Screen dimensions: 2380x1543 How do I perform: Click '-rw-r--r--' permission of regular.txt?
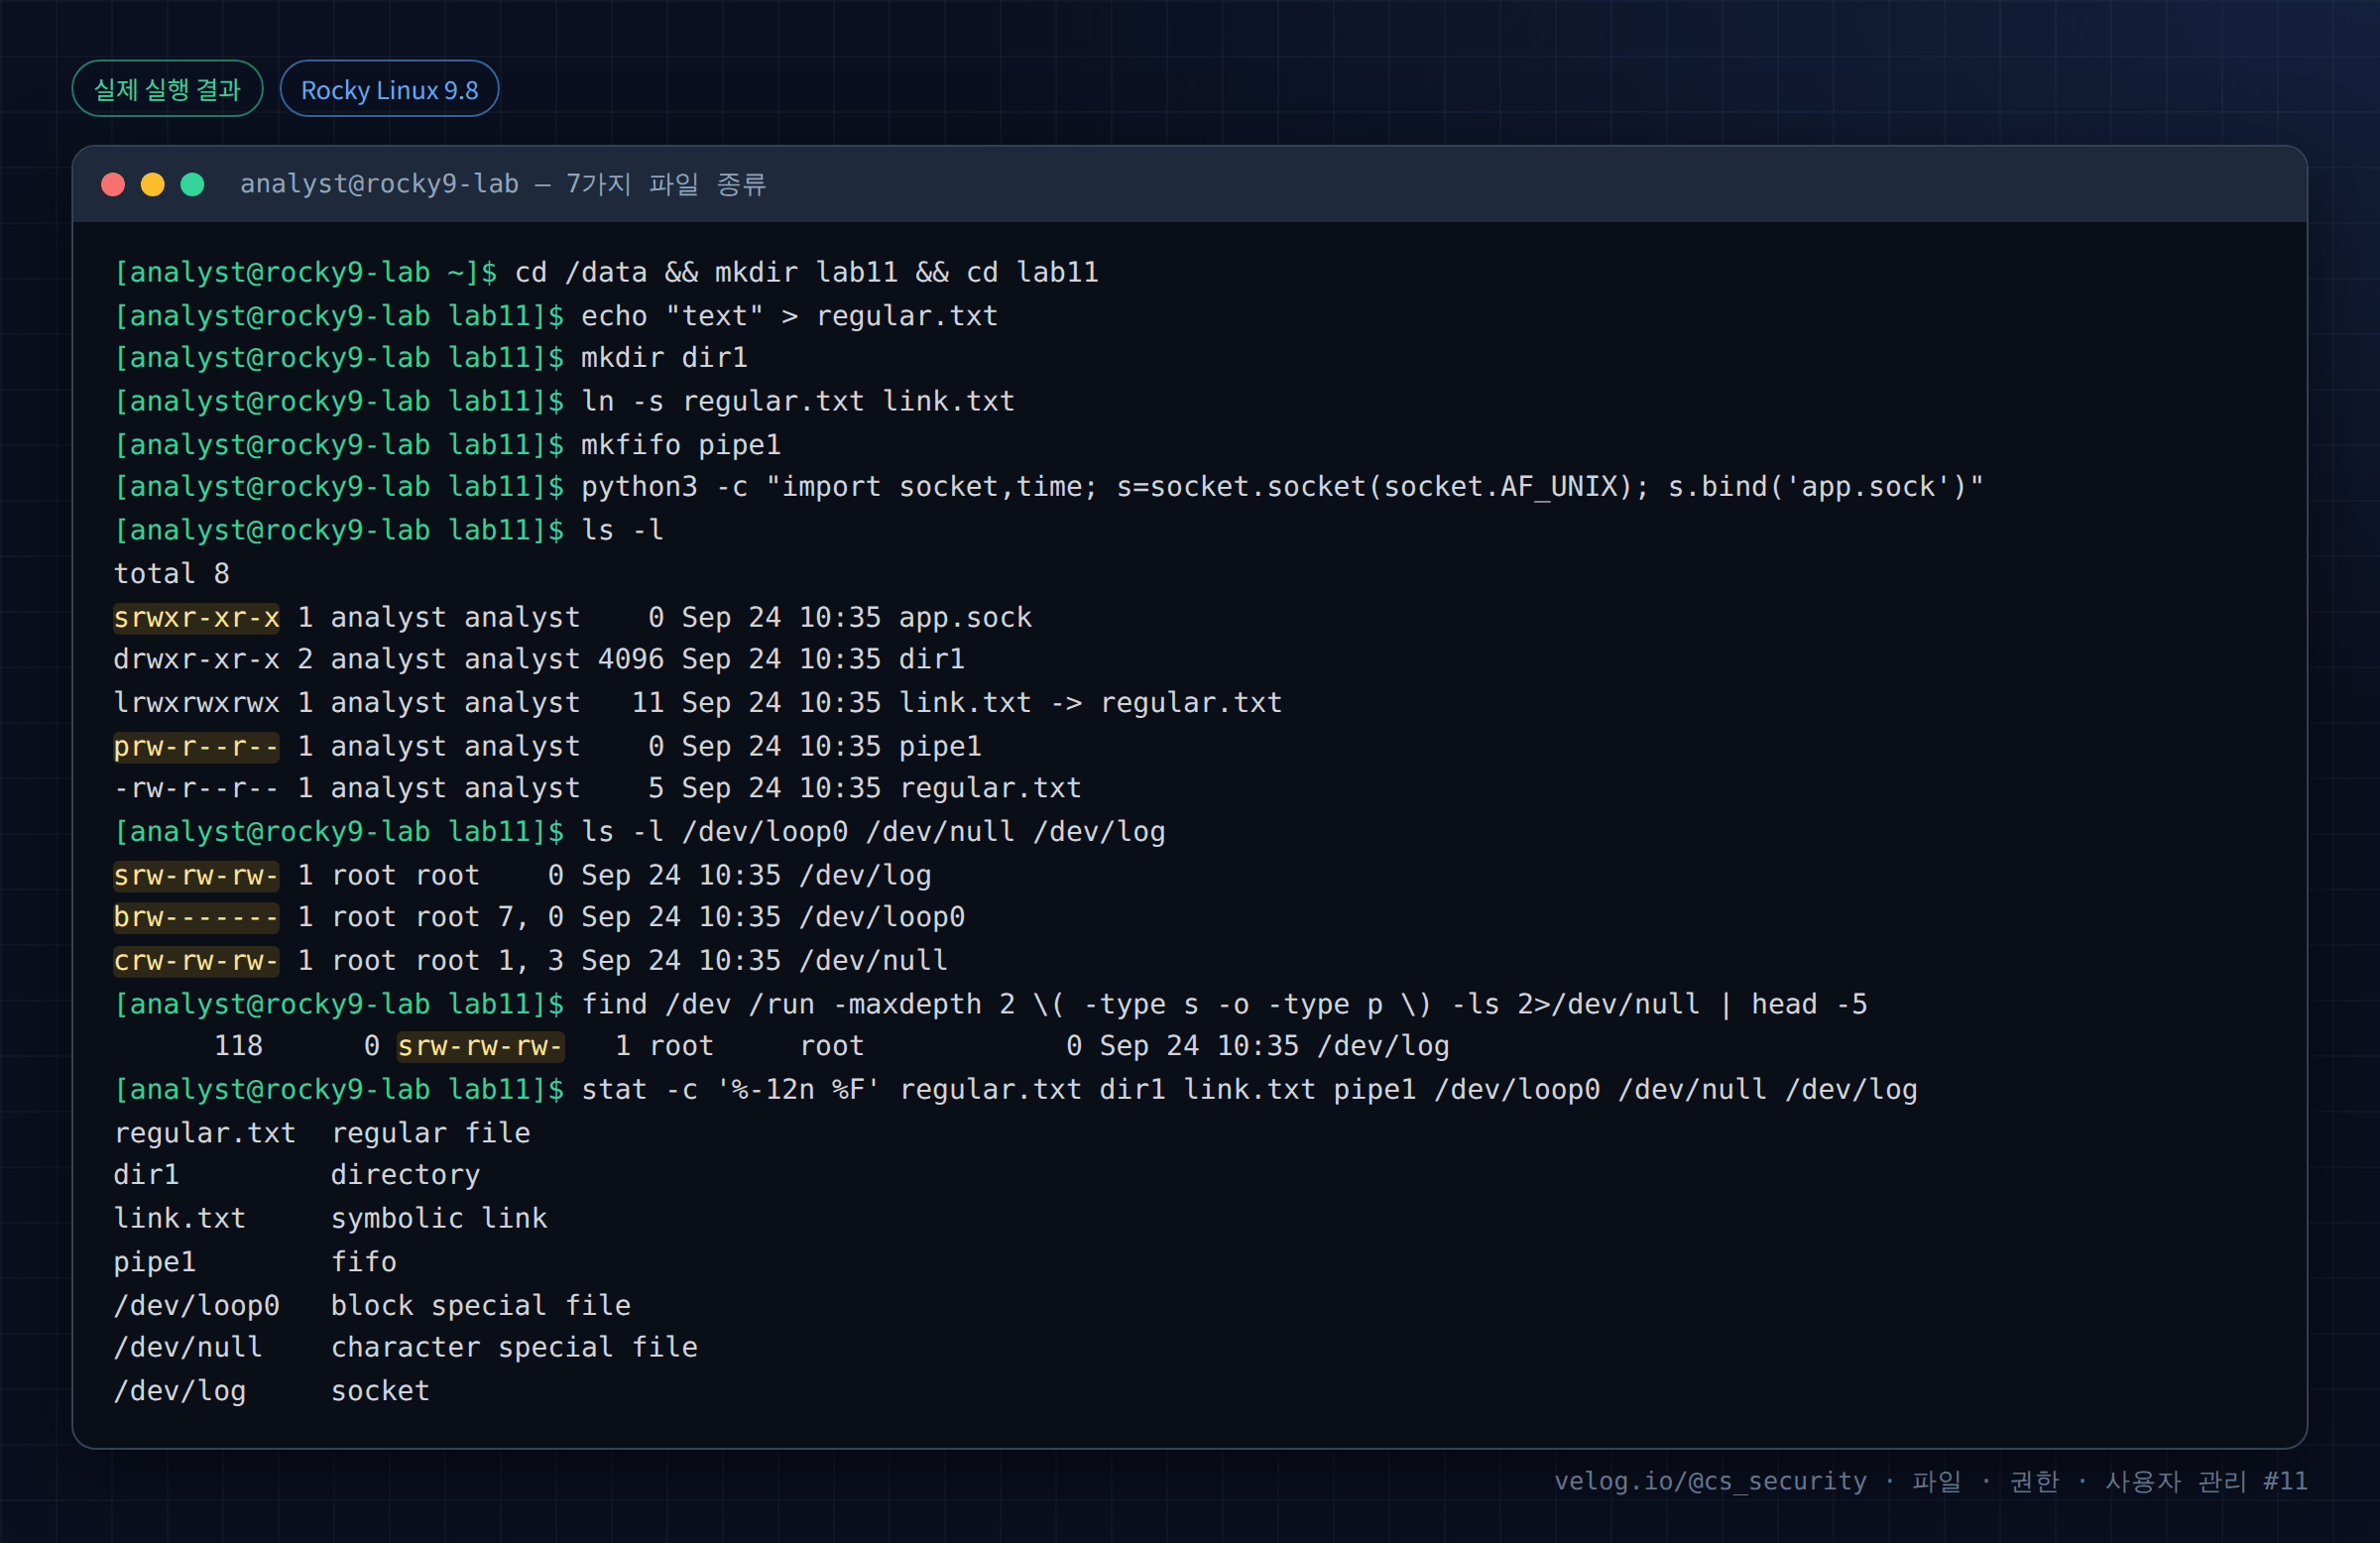coord(197,788)
